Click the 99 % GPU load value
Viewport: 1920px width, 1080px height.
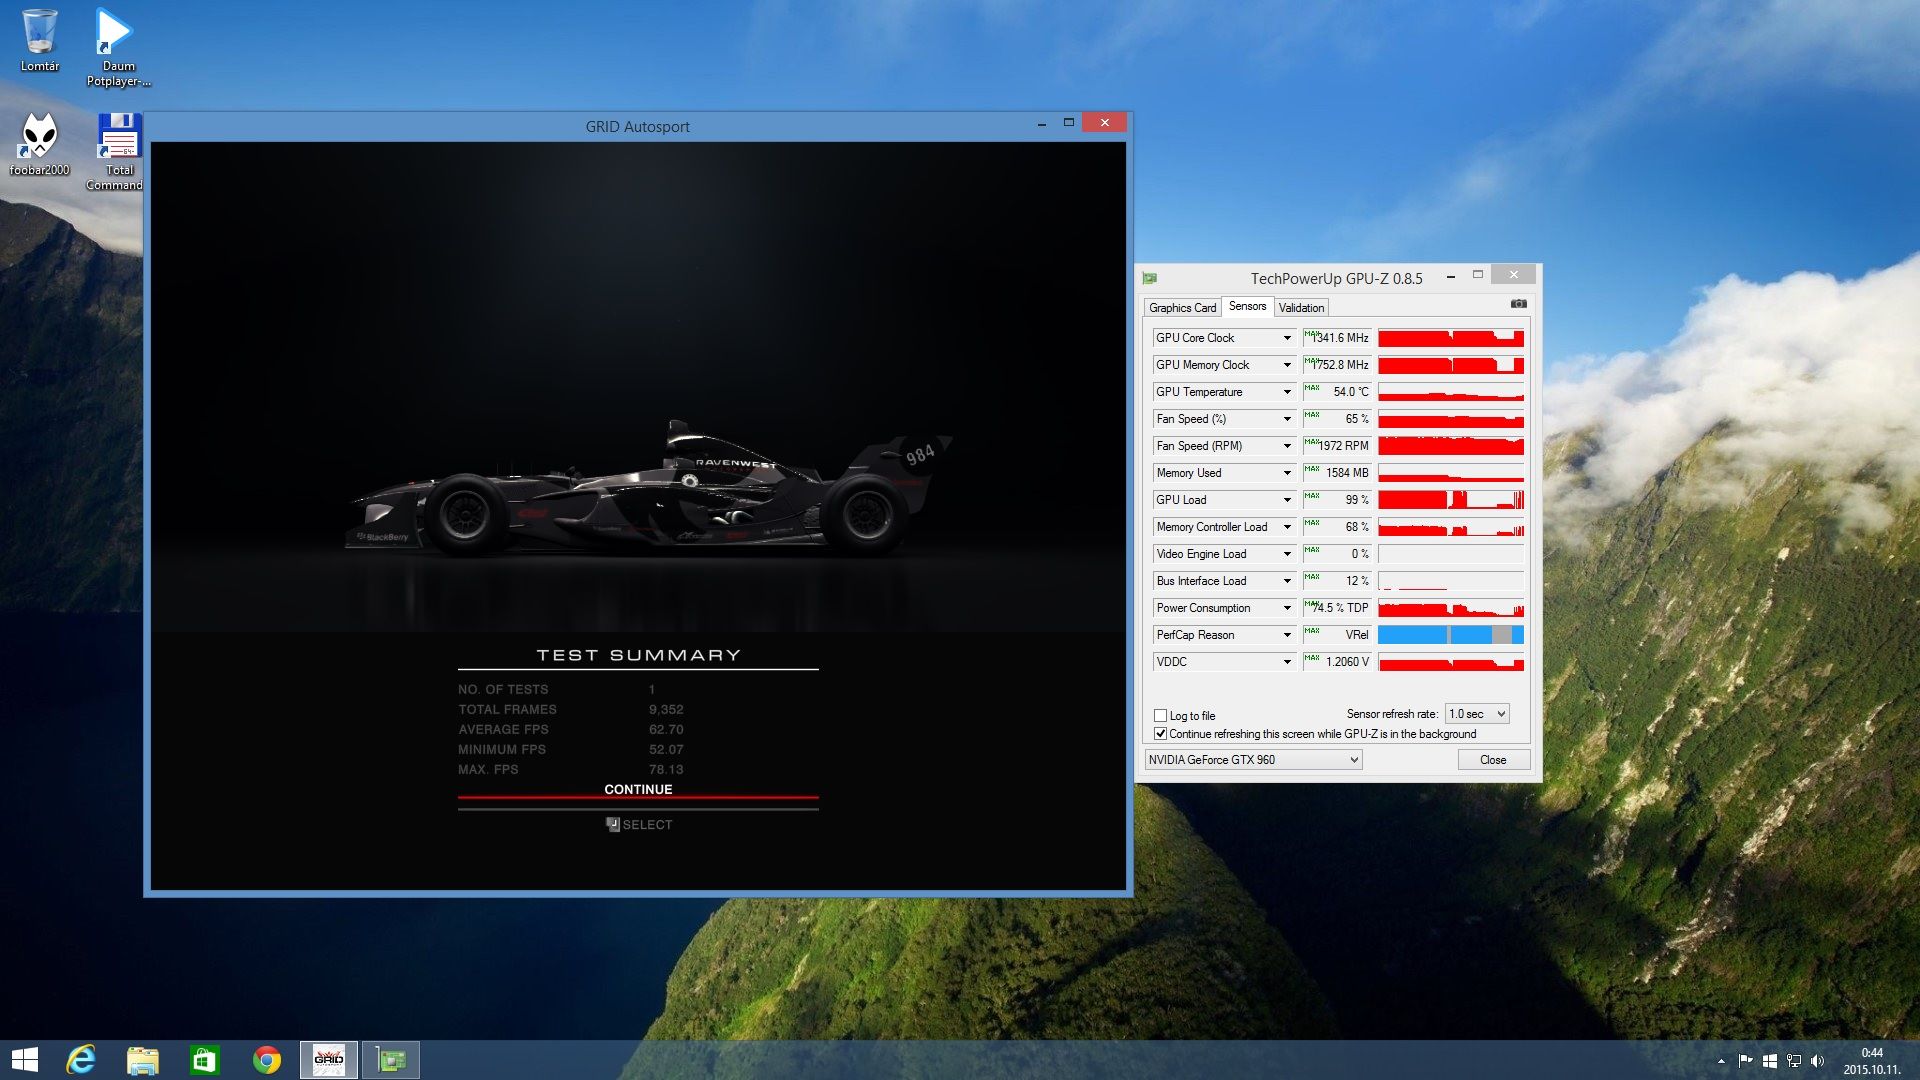pyautogui.click(x=1337, y=500)
